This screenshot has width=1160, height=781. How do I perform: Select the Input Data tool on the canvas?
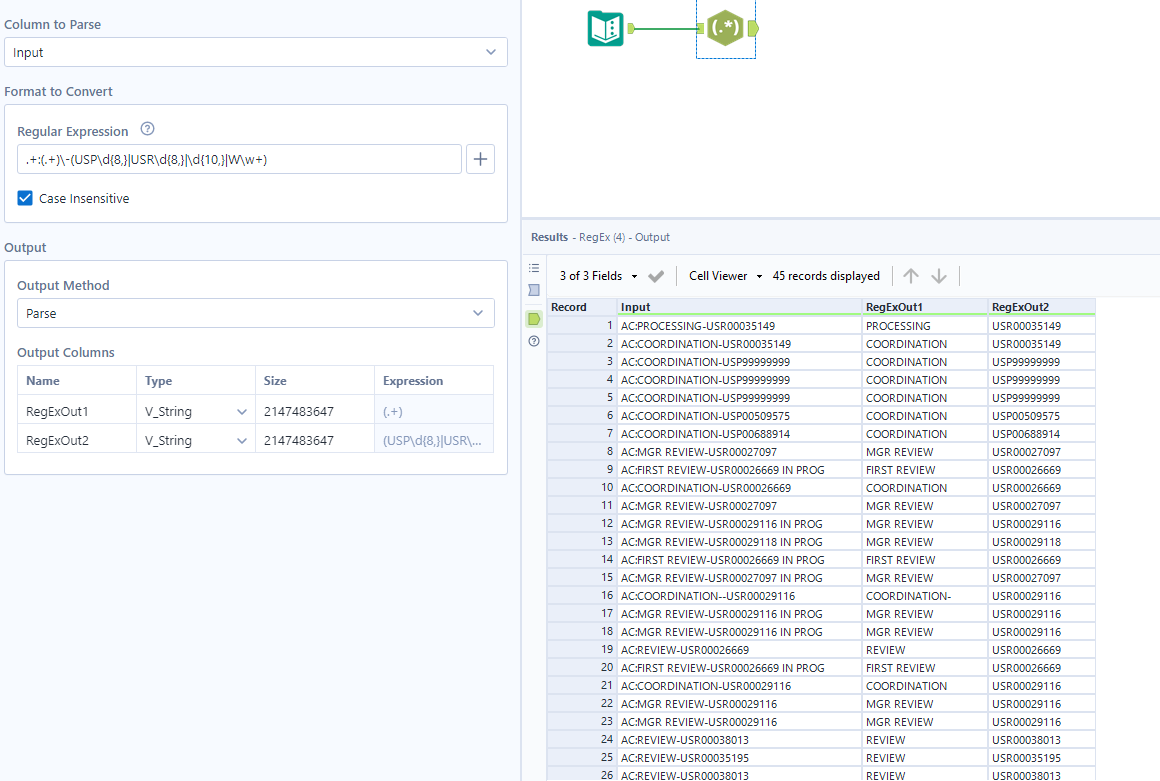pos(605,29)
